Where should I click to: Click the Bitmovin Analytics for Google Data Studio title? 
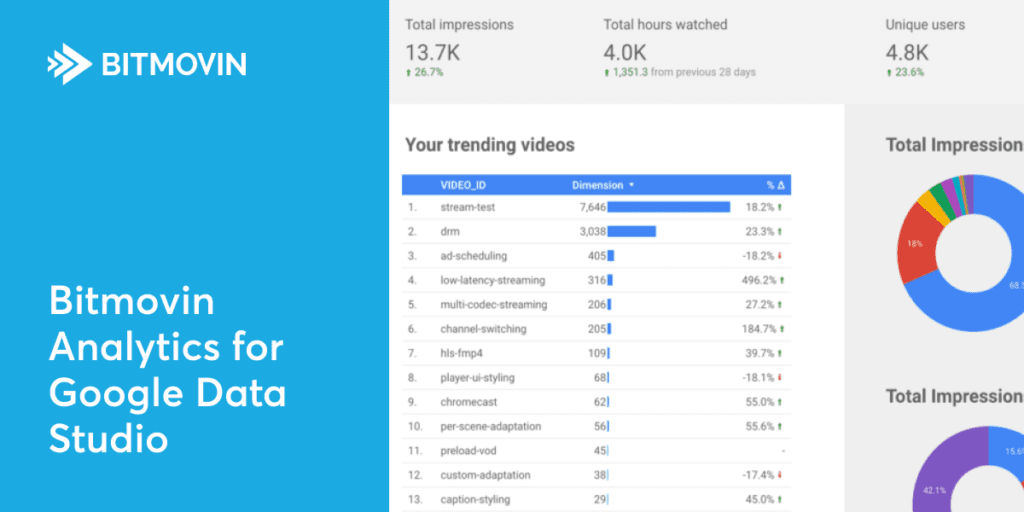click(167, 371)
